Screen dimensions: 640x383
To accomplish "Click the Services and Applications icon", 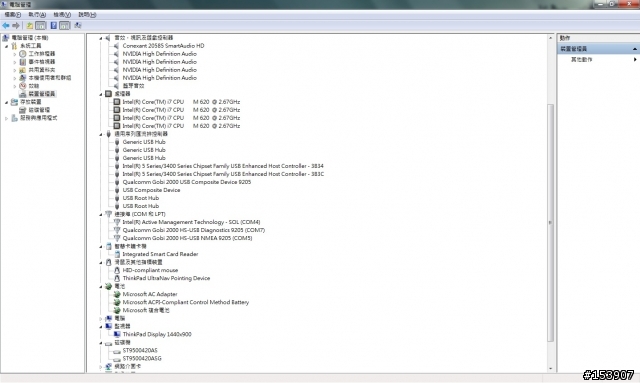I will (x=15, y=118).
